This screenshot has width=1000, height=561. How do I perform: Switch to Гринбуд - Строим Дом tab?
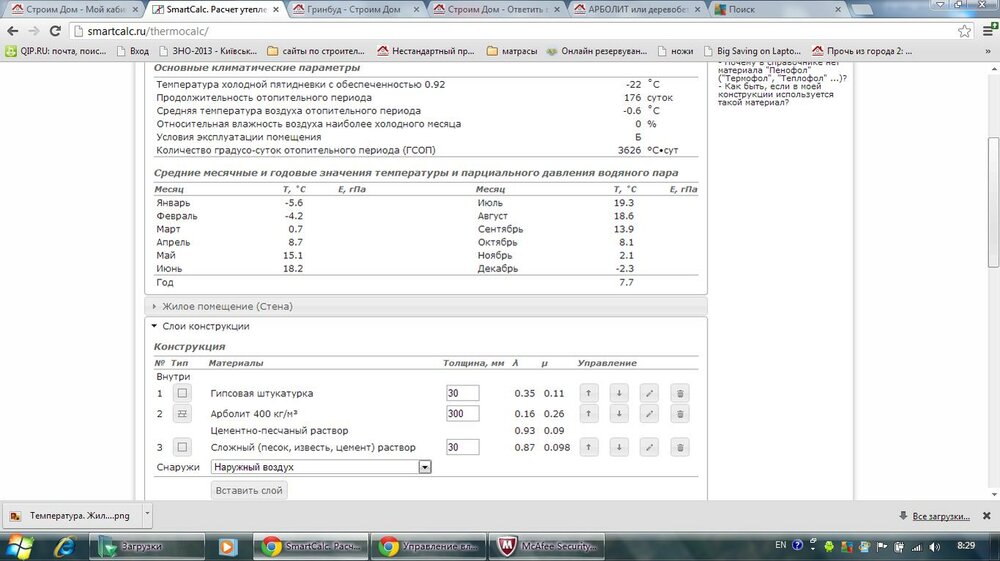(x=354, y=10)
